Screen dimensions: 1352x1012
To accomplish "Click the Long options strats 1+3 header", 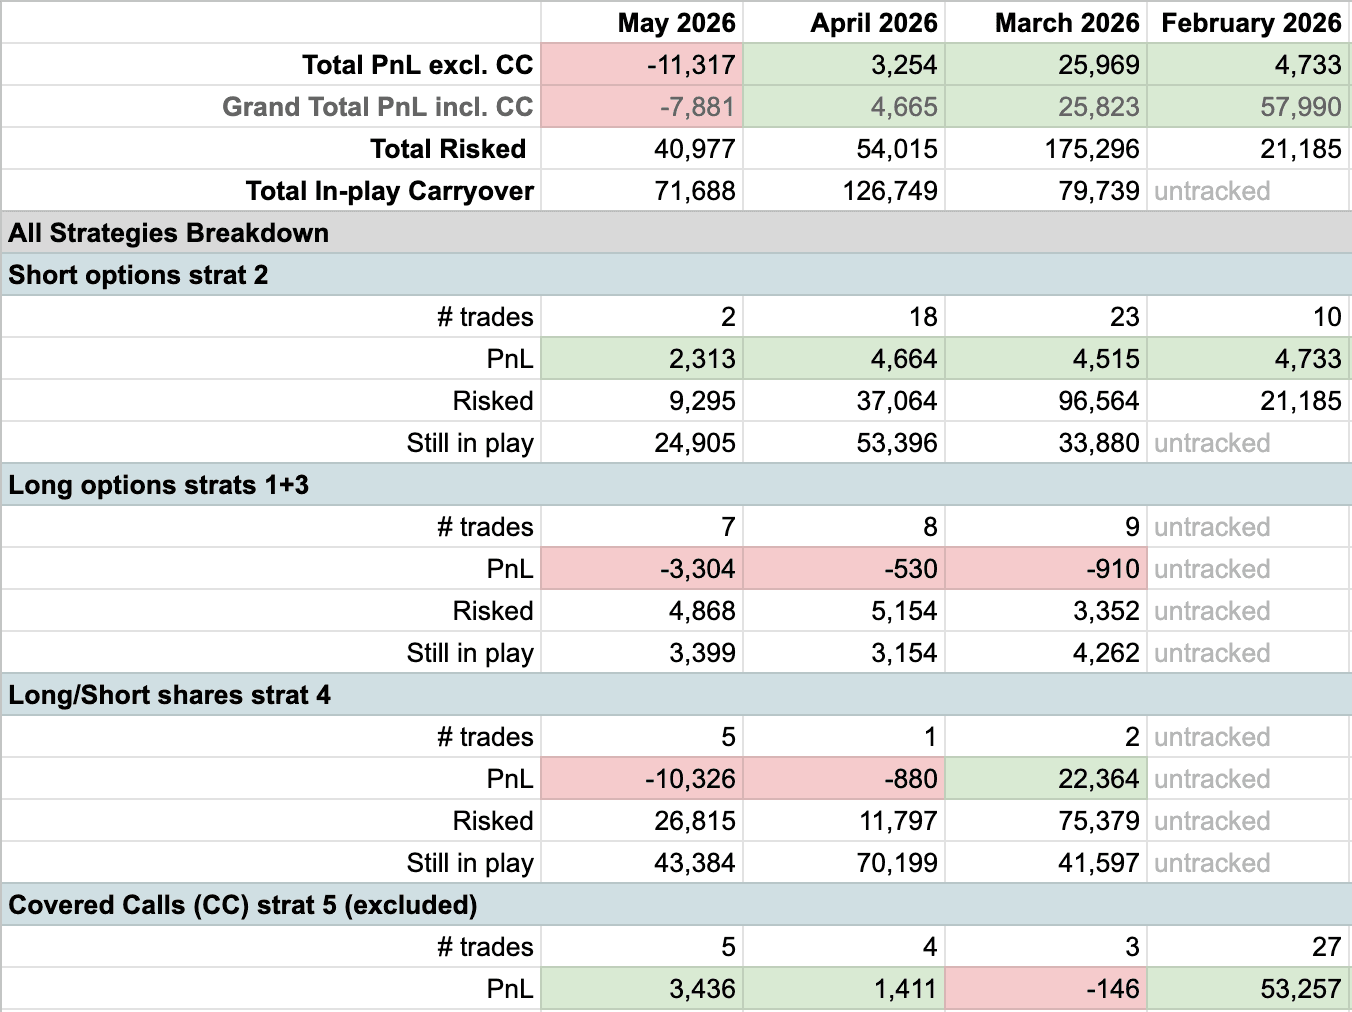I will coord(676,484).
